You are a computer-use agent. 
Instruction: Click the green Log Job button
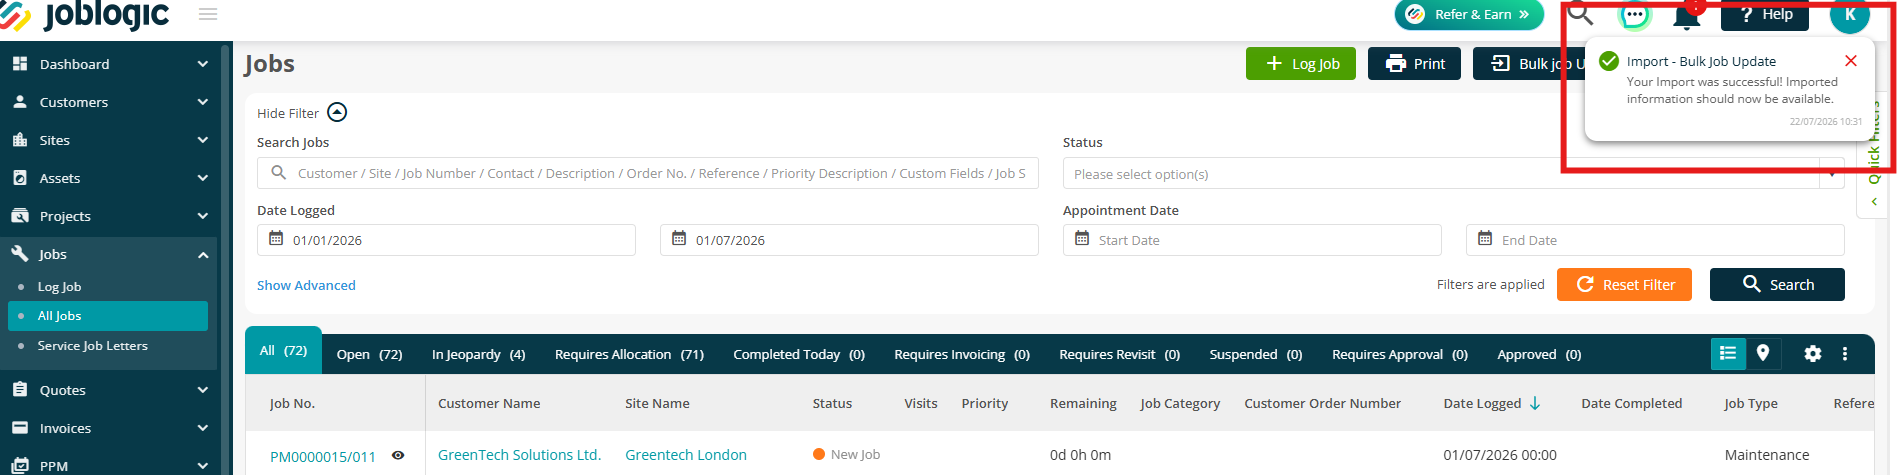(1301, 64)
